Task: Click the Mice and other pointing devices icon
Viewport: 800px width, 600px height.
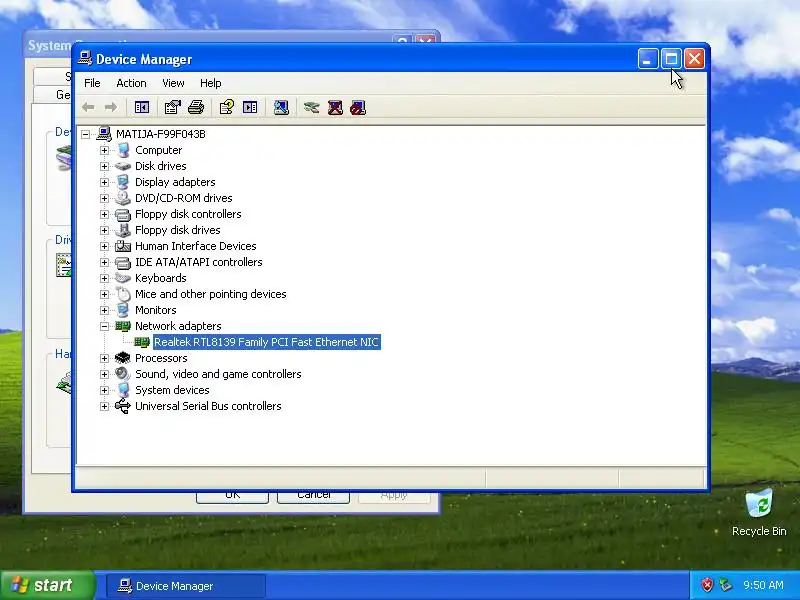Action: (123, 294)
